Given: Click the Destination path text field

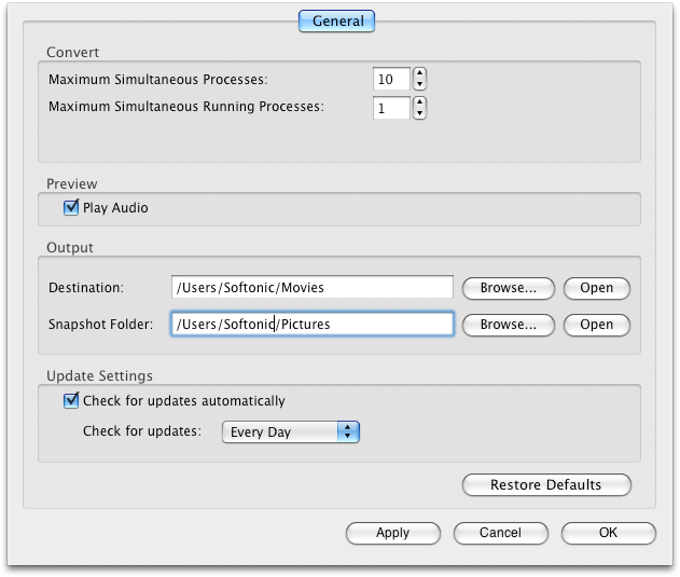Looking at the screenshot, I should (312, 288).
